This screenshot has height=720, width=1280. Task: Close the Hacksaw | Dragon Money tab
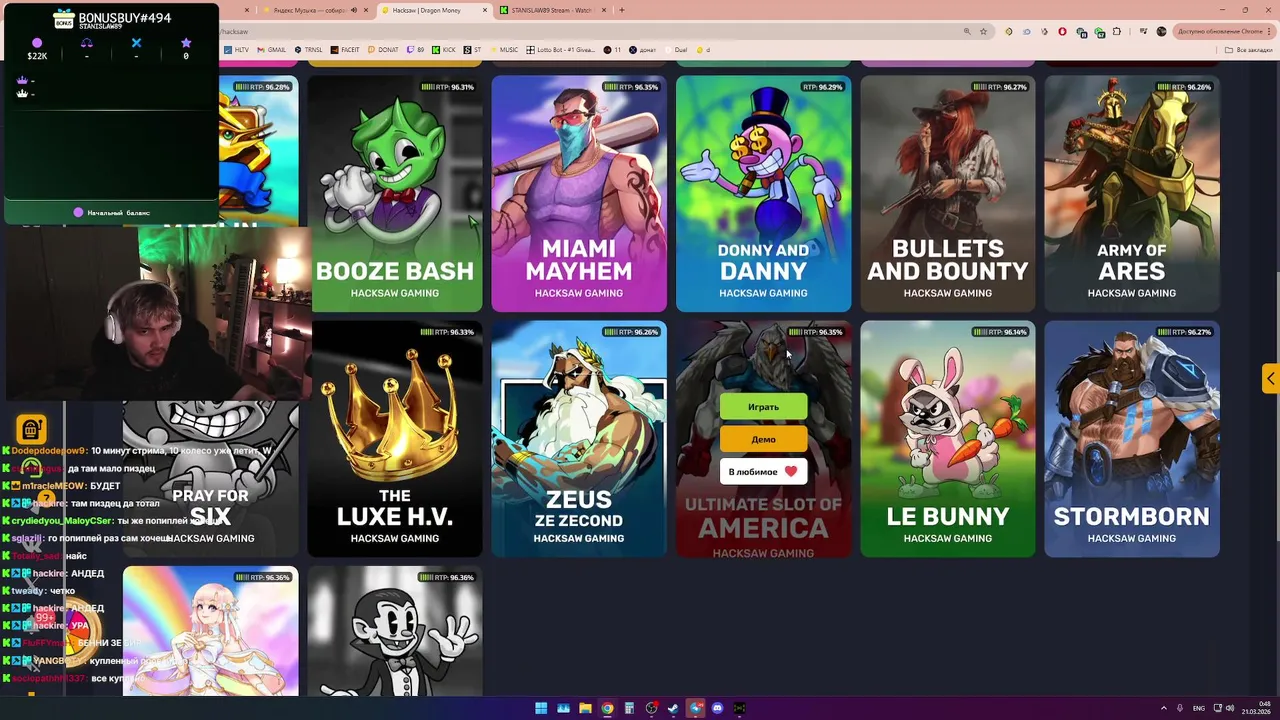(x=486, y=10)
